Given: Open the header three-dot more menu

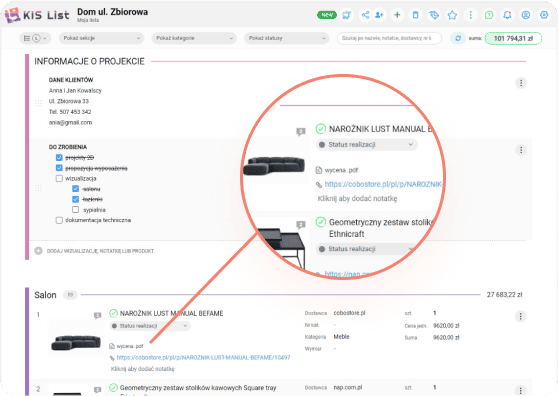Looking at the screenshot, I should 470,15.
